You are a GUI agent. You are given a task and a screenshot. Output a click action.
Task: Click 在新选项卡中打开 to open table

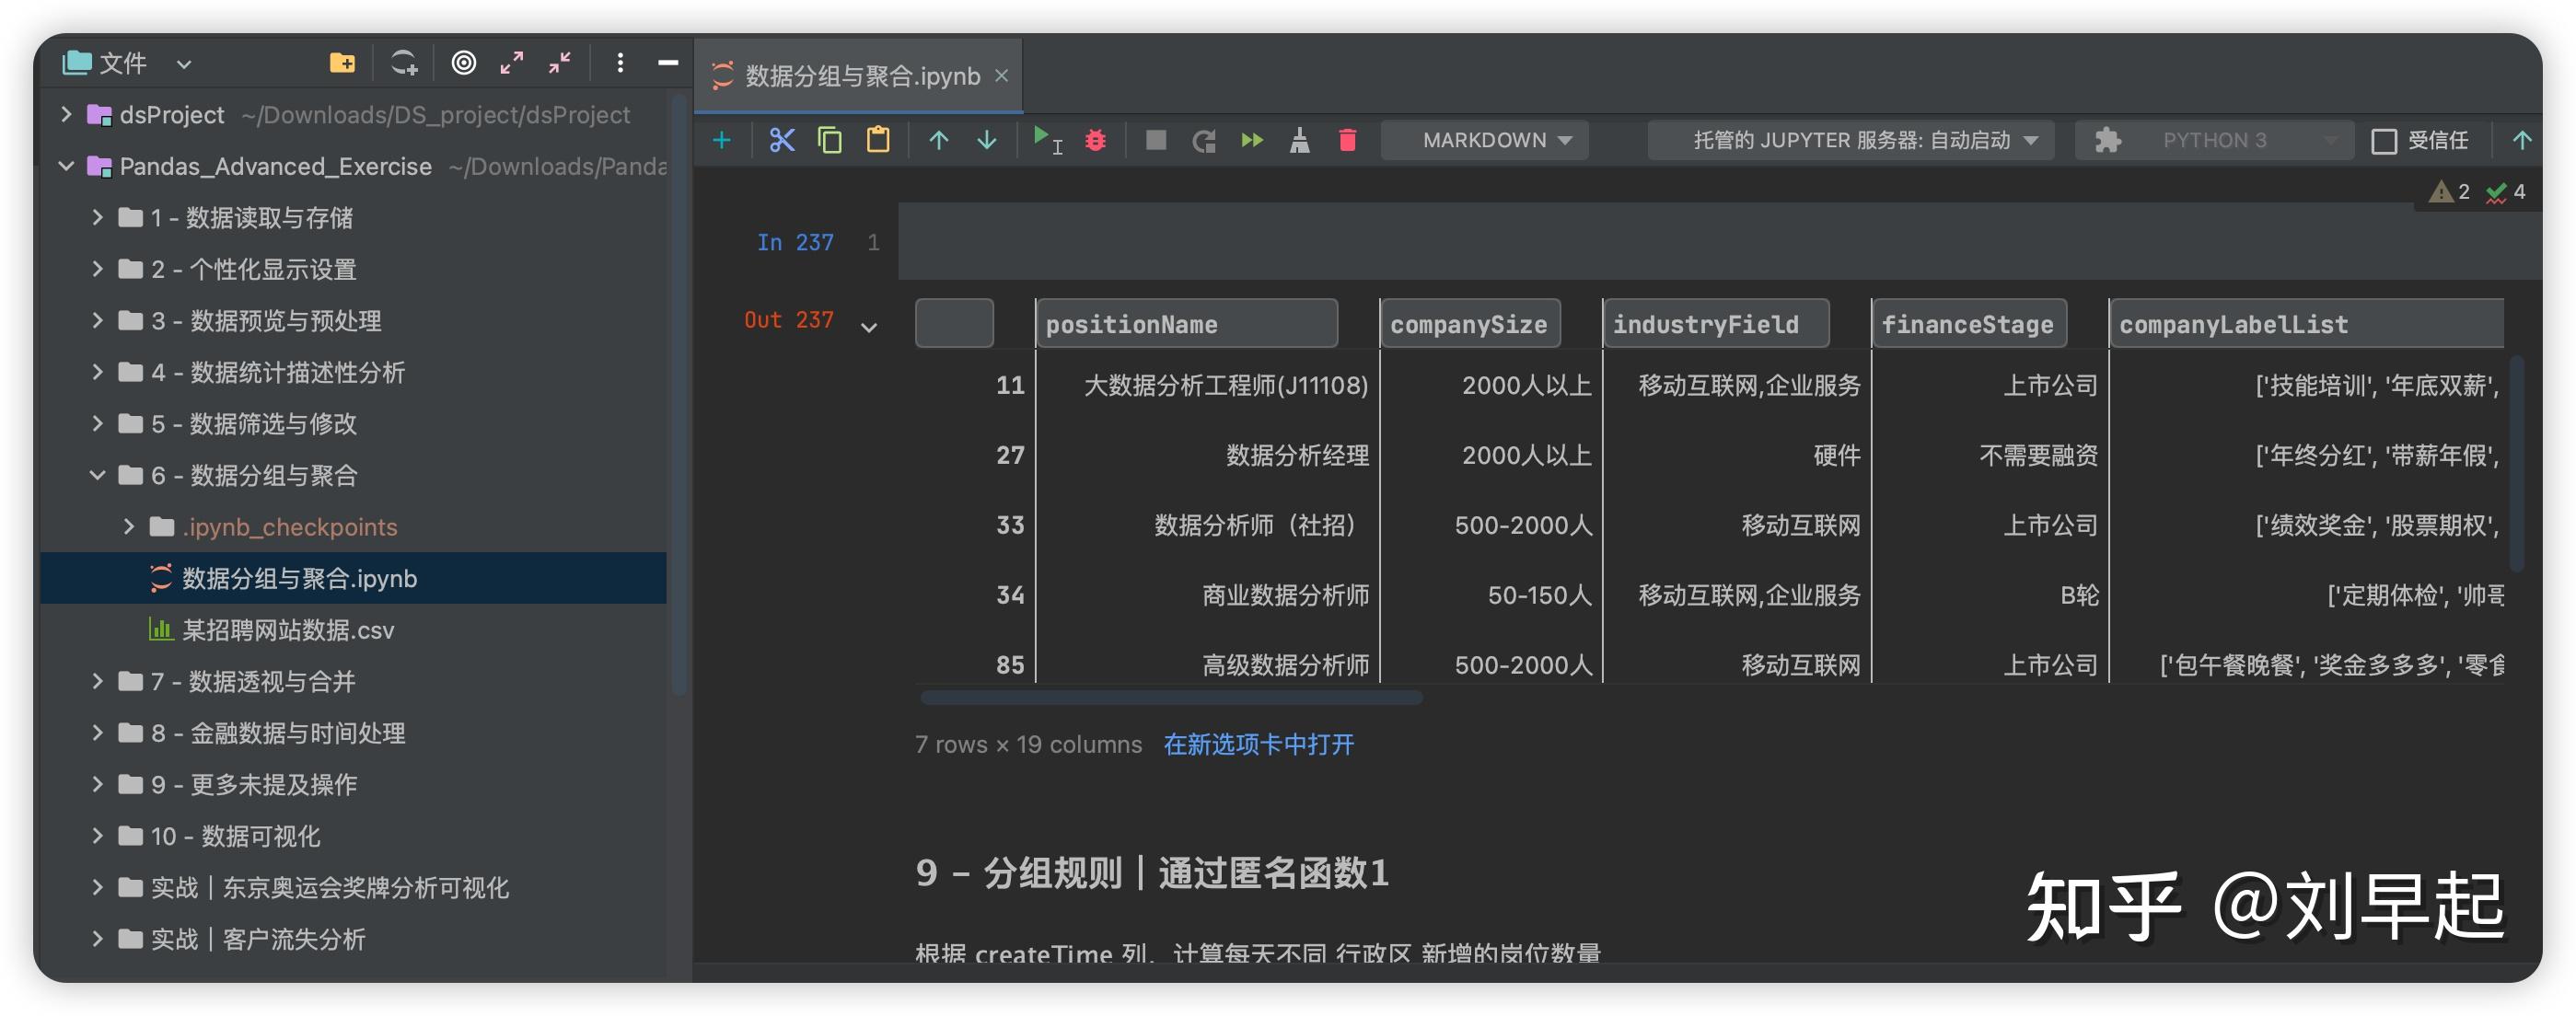[x=1258, y=744]
